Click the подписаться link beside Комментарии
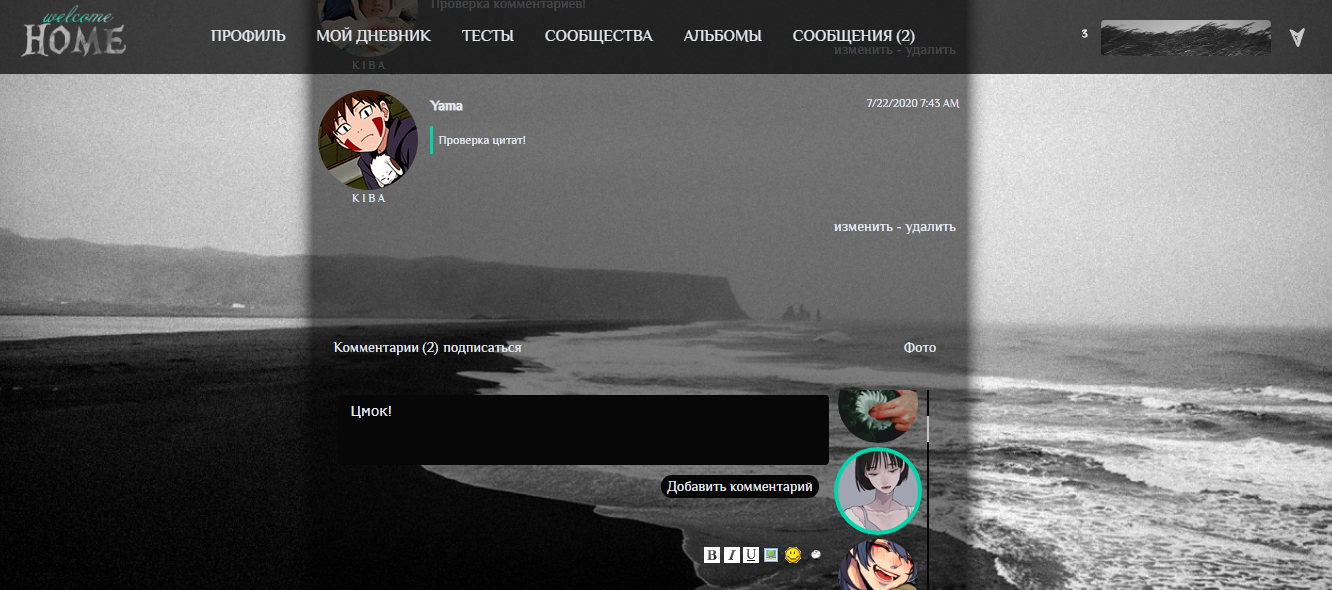The width and height of the screenshot is (1332, 590). coord(482,347)
